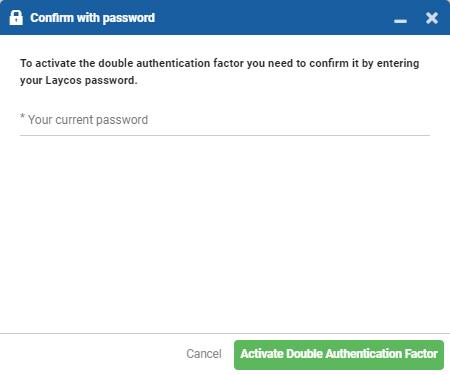Select the Confirm with password title text
Screen dimensions: 450x375
[x=93, y=18]
